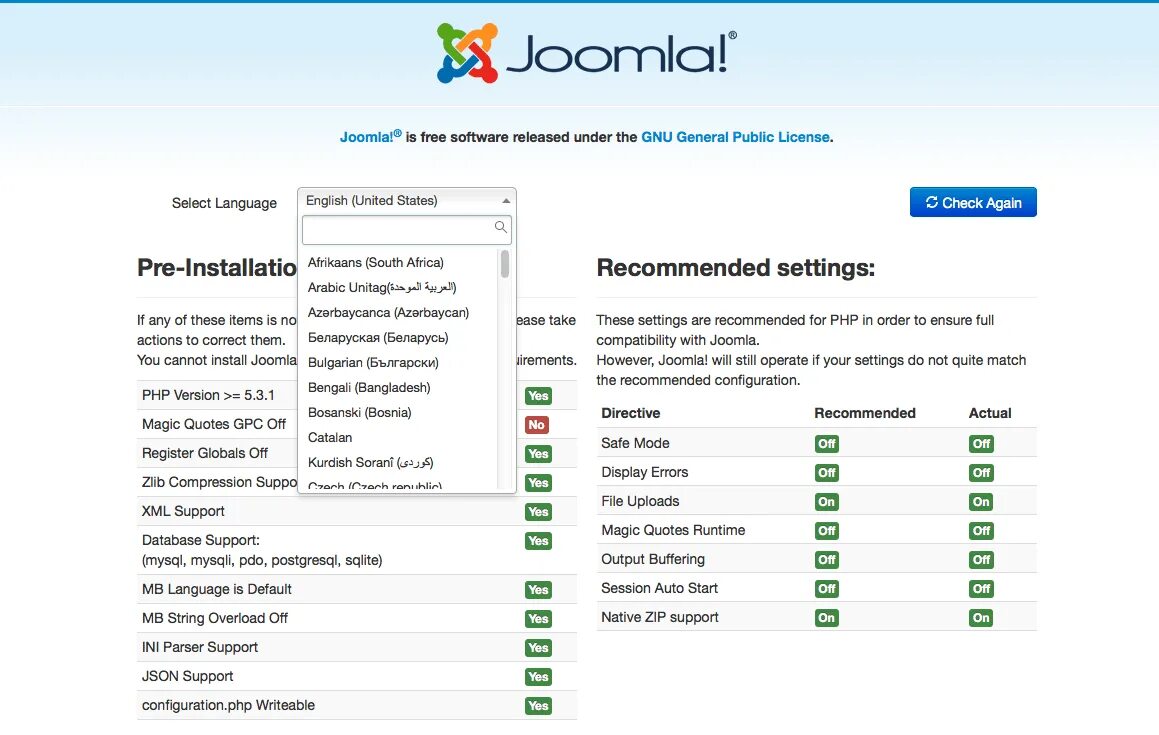1159x735 pixels.
Task: Pick Catalan language
Action: 330,438
